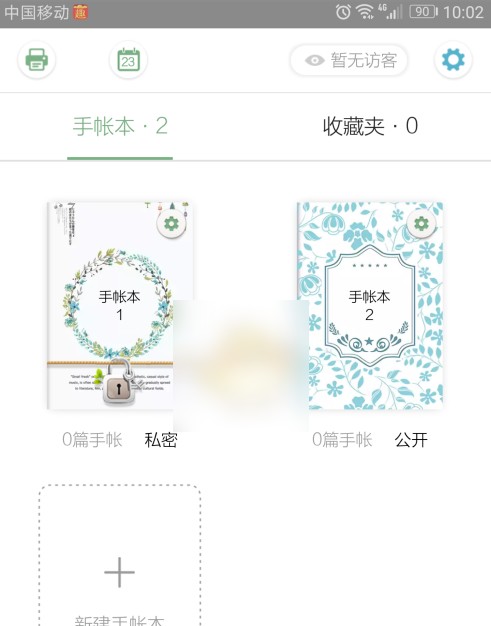
Task: Open the calendar icon showing 23
Action: click(x=129, y=60)
